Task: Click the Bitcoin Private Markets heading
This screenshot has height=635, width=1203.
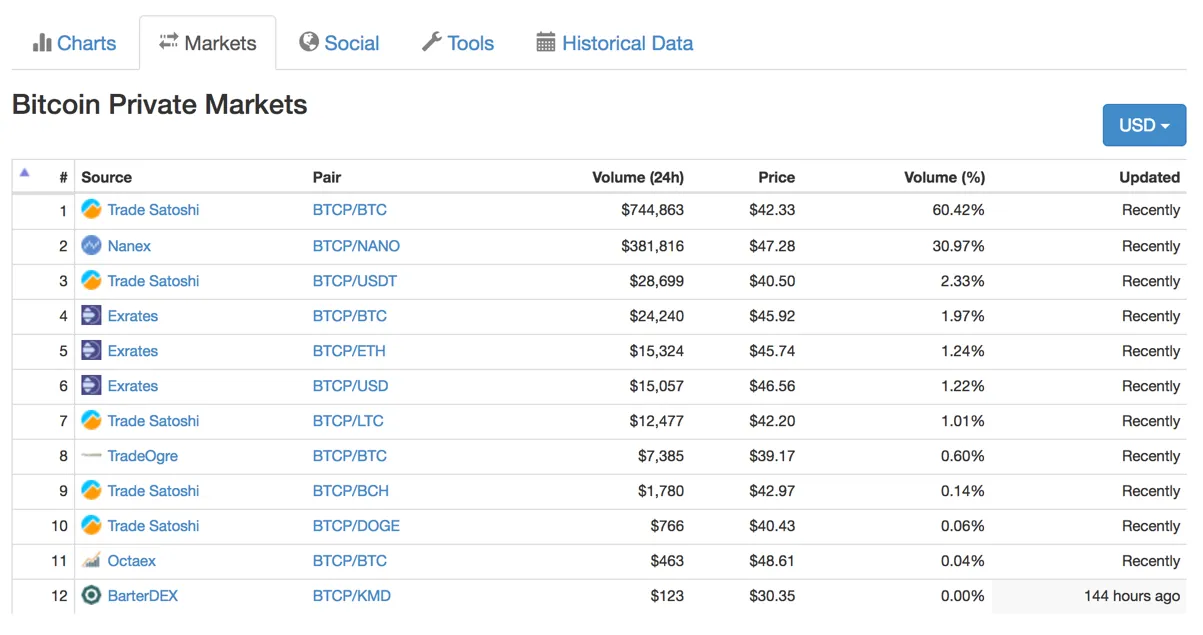Action: point(160,104)
